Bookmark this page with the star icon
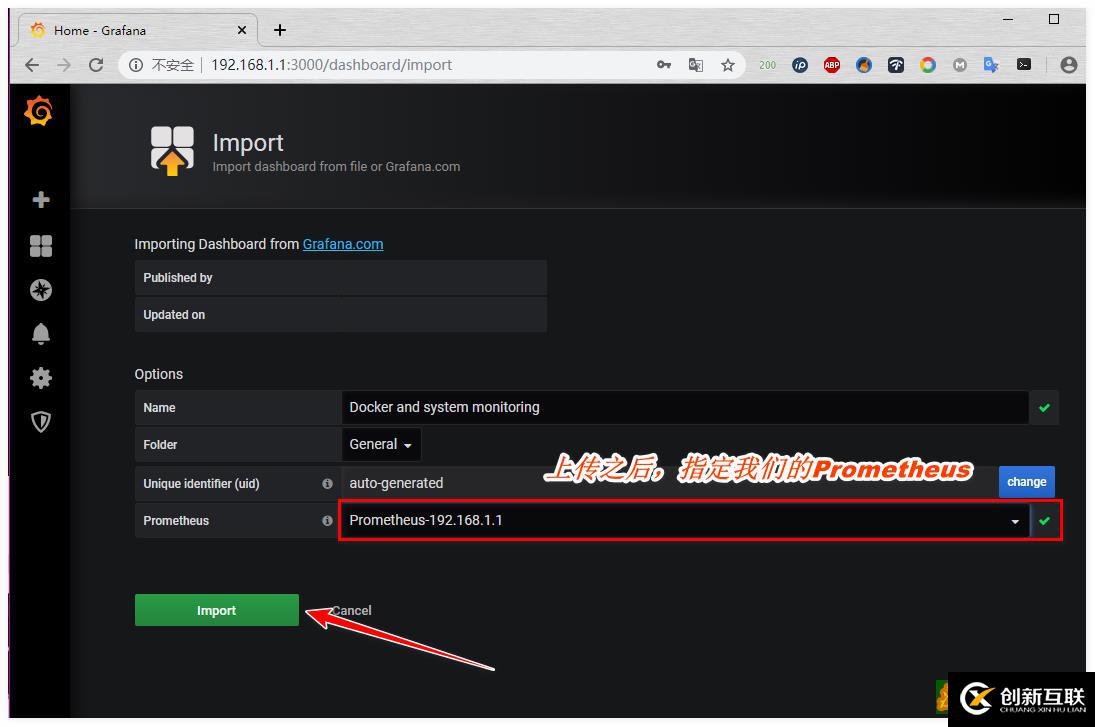Viewport: 1095px width, 727px height. [728, 65]
